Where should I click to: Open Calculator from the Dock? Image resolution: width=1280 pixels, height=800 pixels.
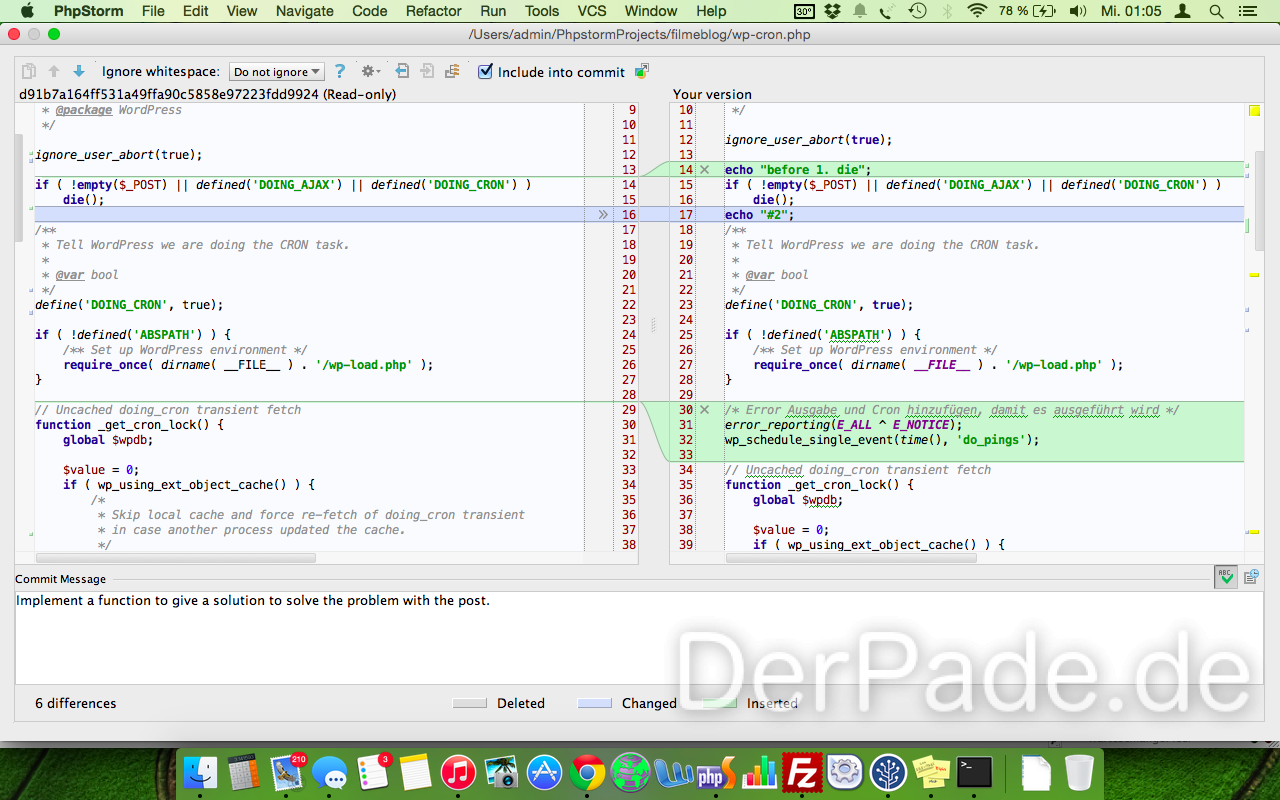[244, 773]
